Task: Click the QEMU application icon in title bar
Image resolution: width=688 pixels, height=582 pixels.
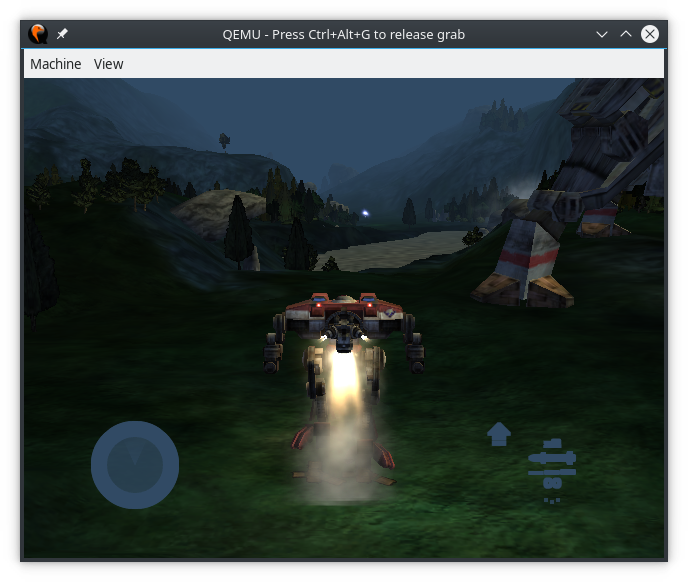Action: 38,34
